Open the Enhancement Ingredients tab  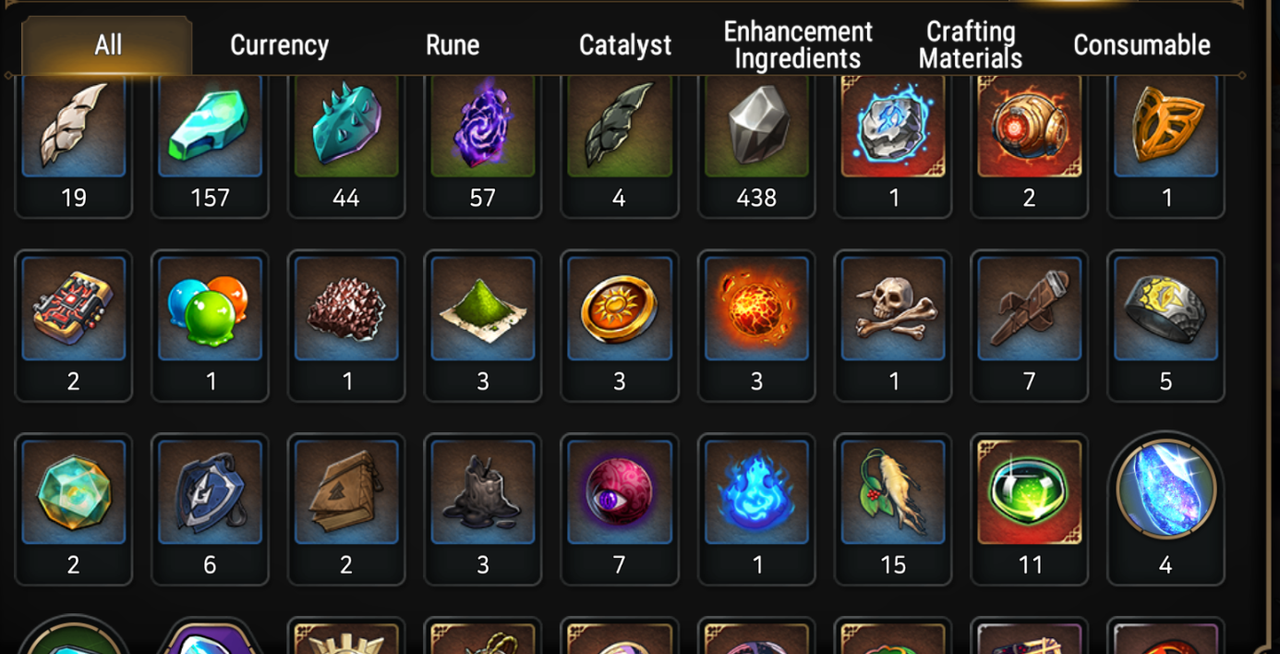[x=798, y=45]
